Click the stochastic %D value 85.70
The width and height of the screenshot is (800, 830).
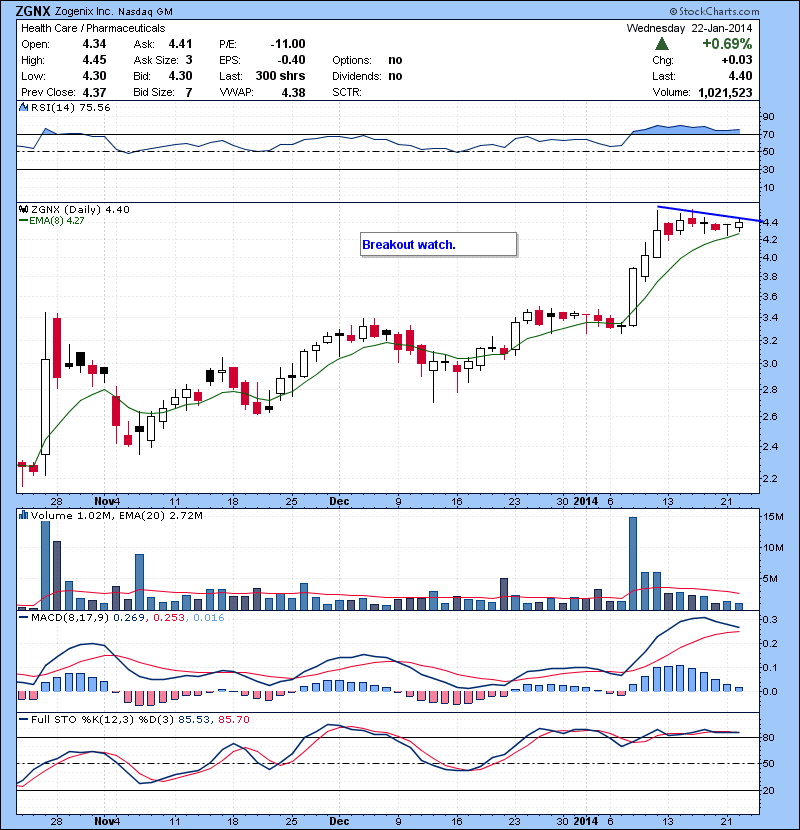click(233, 720)
